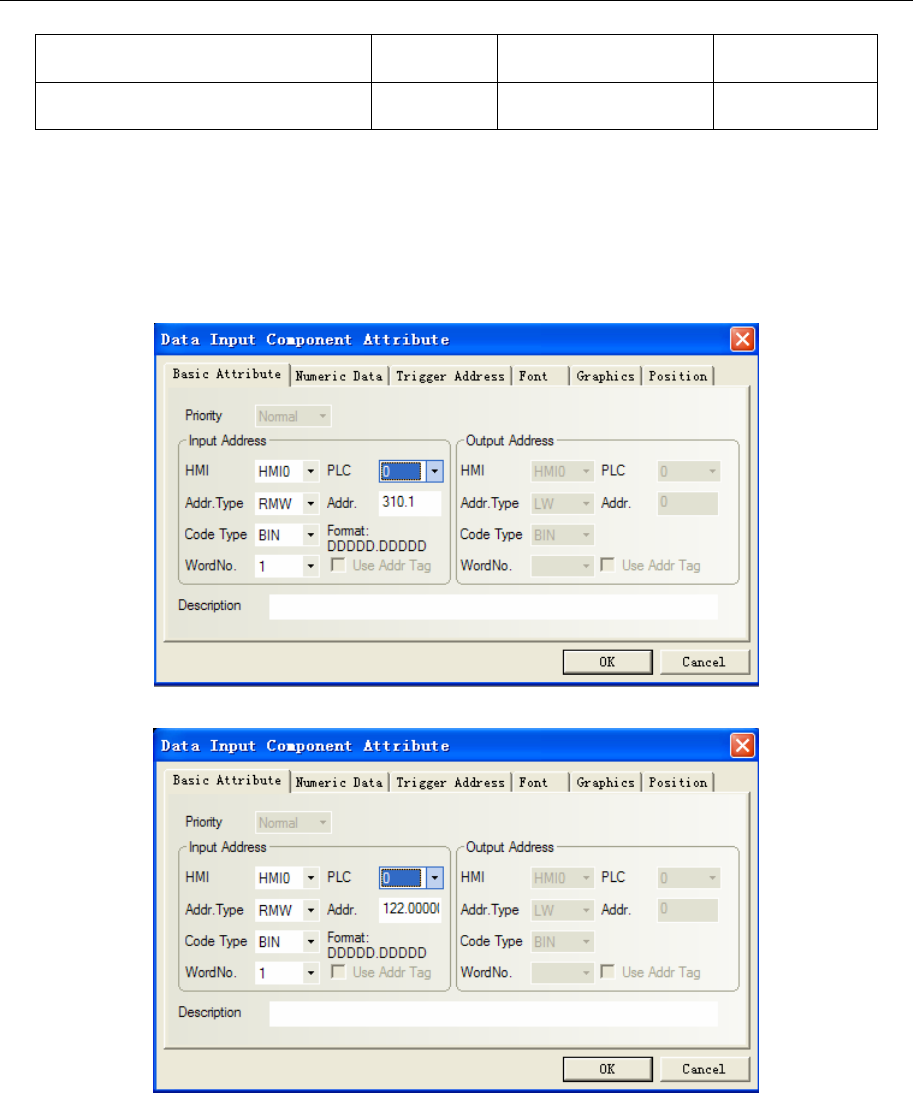Click Addr. field showing 310.1
Image resolution: width=913 pixels, height=1093 pixels.
[x=410, y=503]
